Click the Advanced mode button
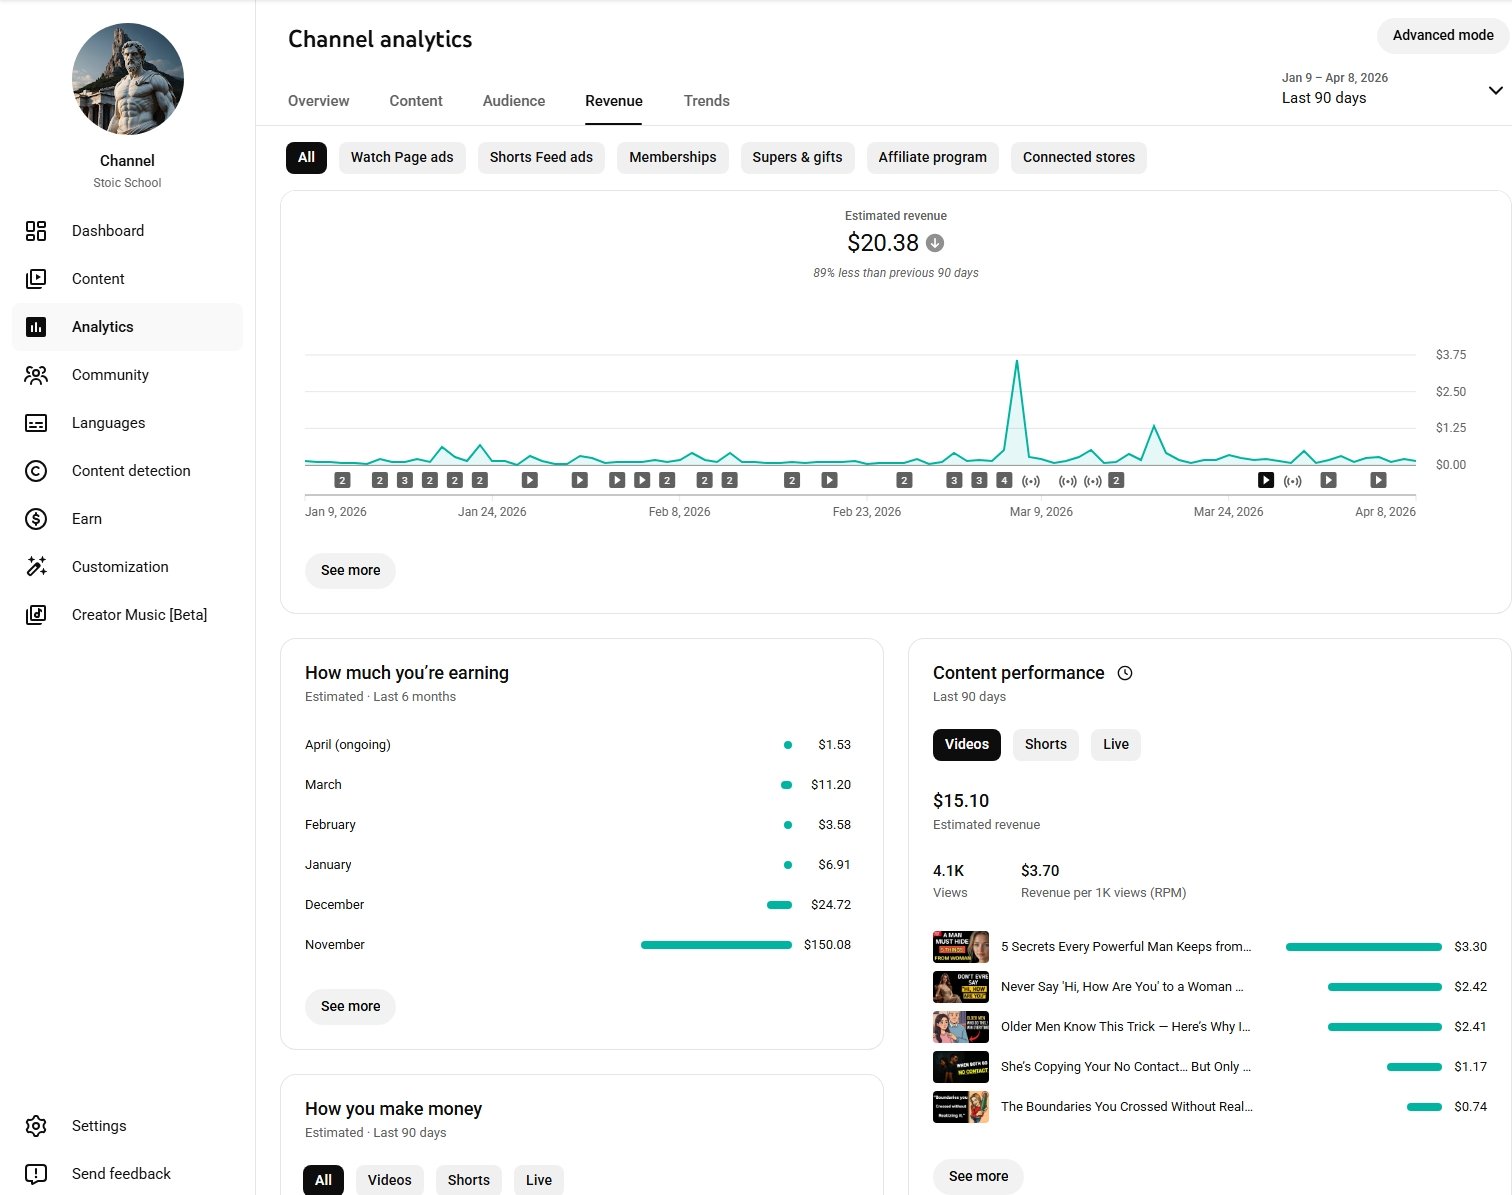 [x=1442, y=35]
